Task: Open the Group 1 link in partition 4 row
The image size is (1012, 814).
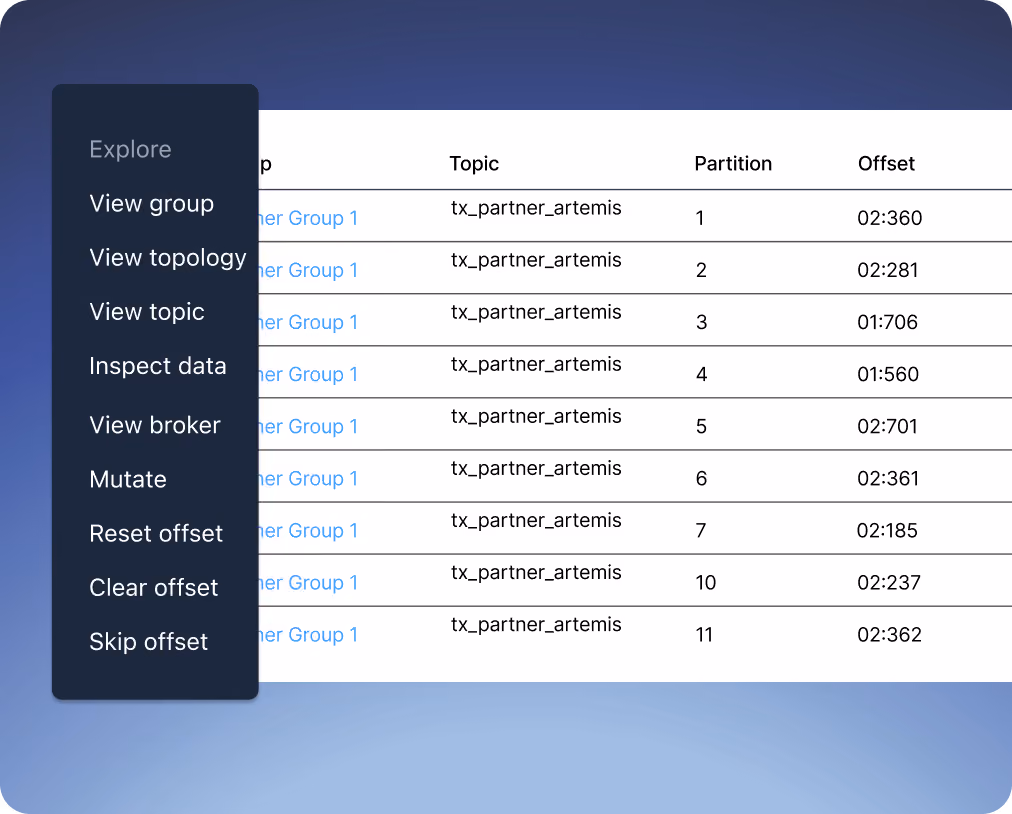Action: (x=309, y=374)
